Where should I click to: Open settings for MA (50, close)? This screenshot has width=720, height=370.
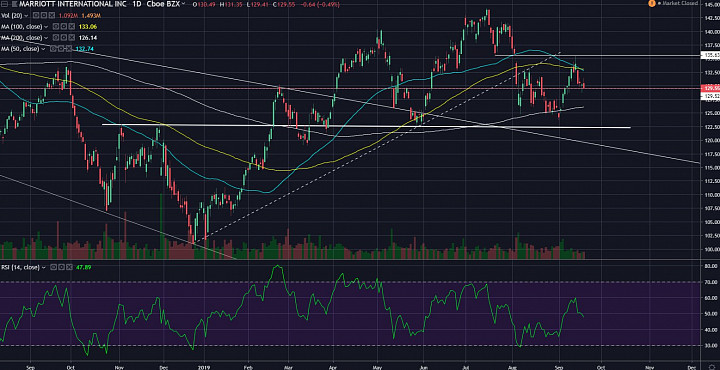(61, 49)
